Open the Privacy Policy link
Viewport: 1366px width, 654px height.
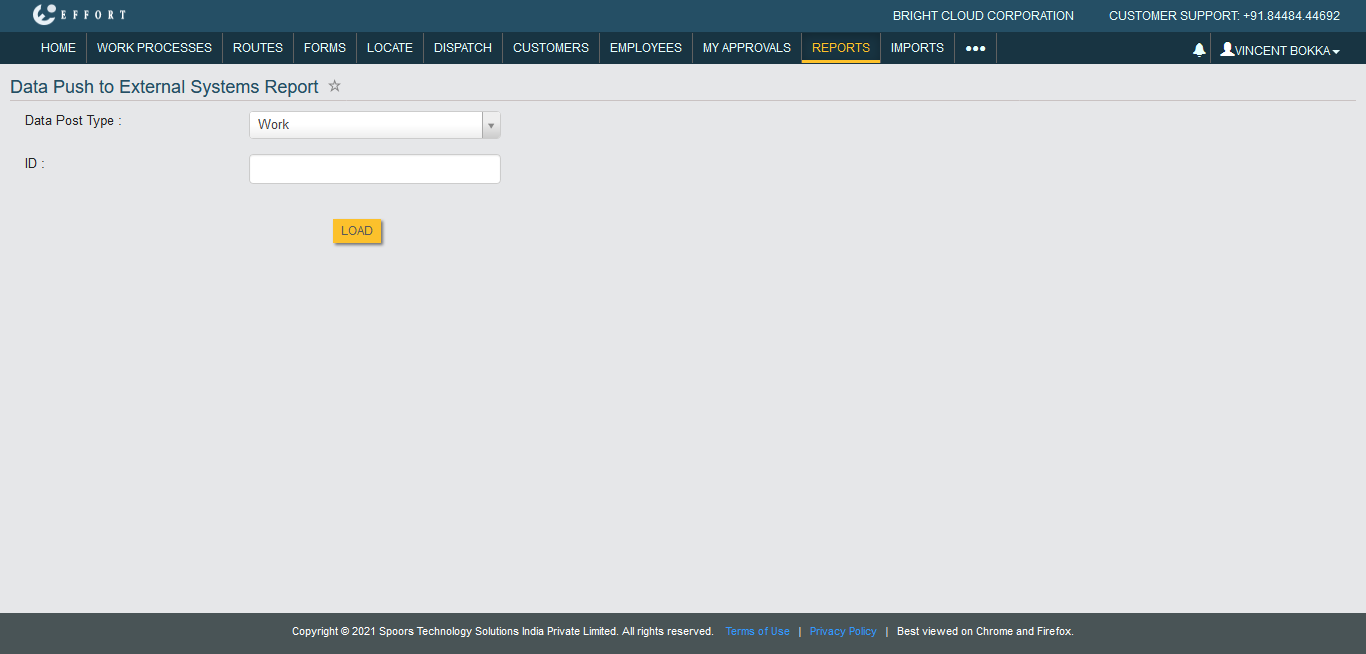click(x=843, y=632)
